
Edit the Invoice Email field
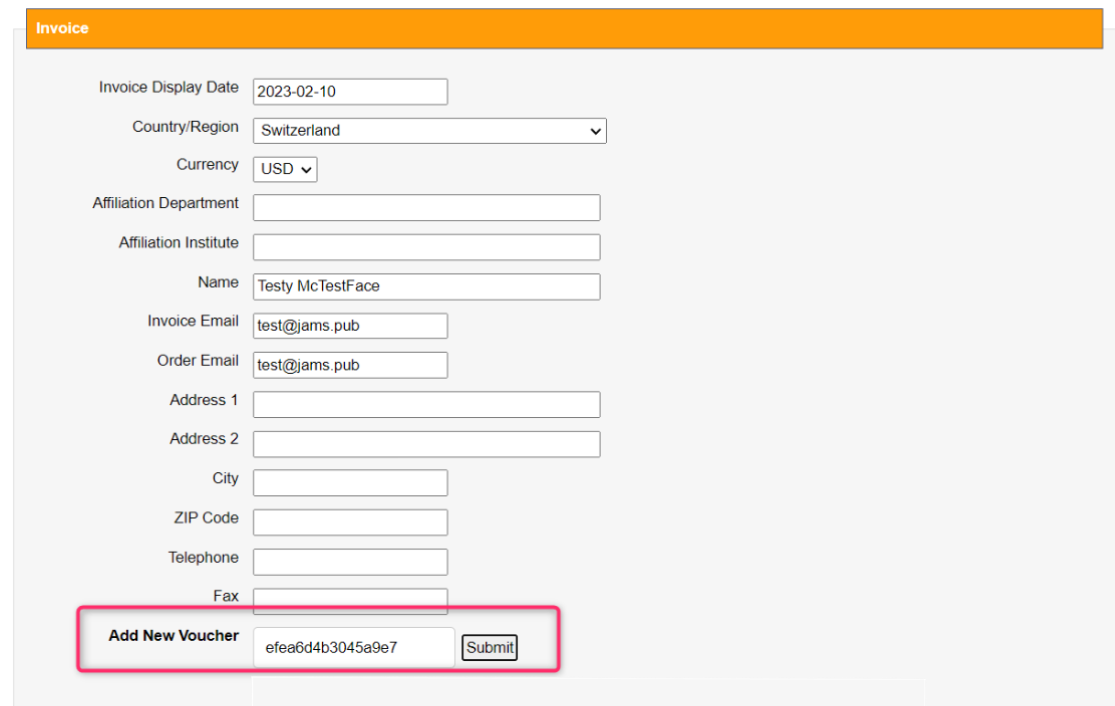click(350, 326)
